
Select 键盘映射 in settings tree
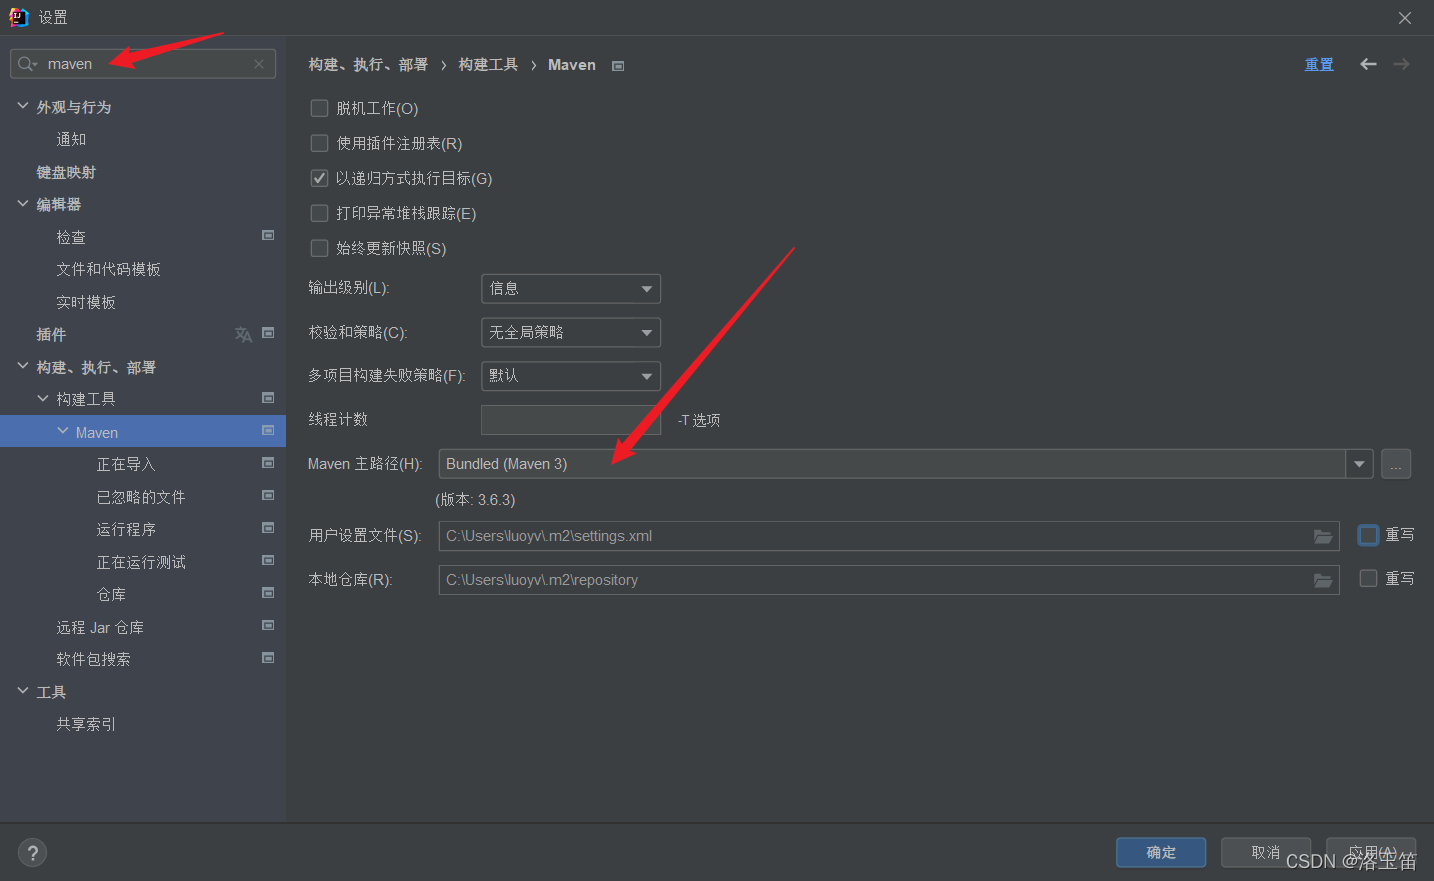[66, 172]
